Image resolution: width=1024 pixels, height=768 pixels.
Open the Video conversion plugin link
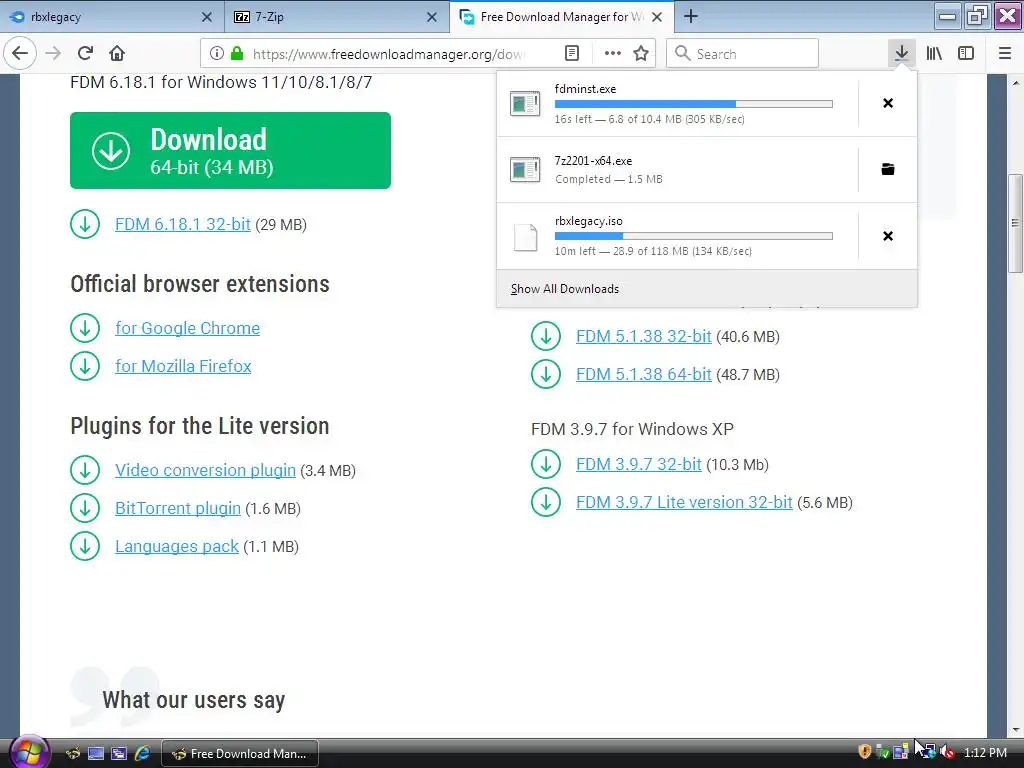pos(206,470)
